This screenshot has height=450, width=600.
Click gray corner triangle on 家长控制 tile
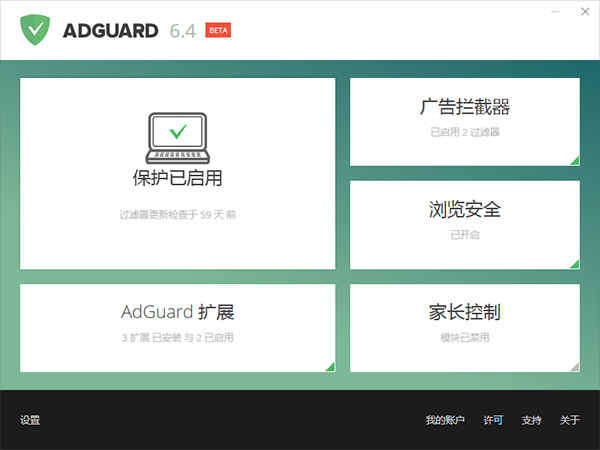pyautogui.click(x=574, y=366)
